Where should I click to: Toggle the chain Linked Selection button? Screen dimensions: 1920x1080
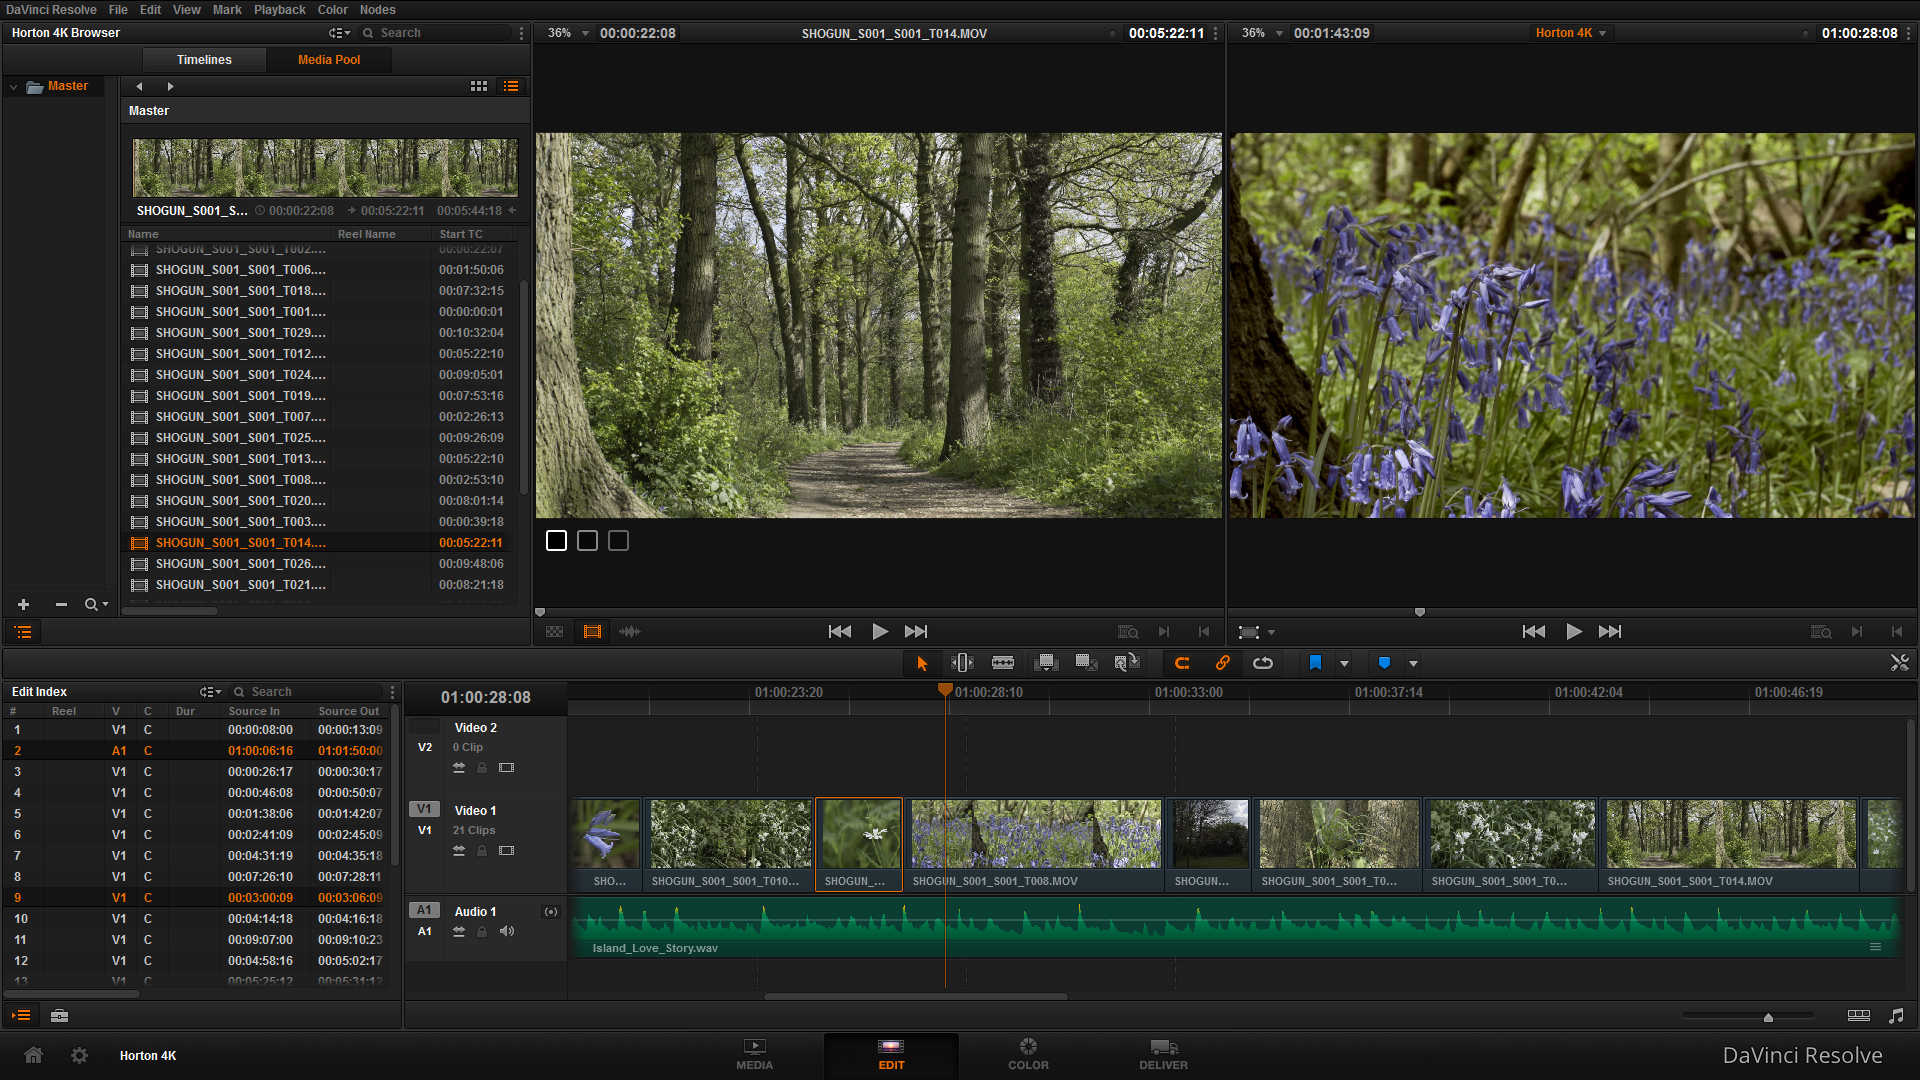tap(1222, 663)
